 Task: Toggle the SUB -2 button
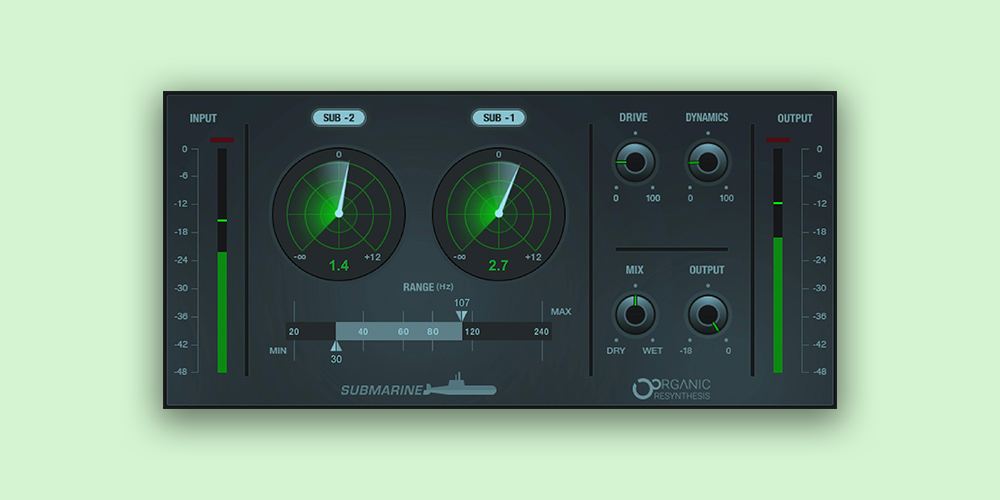(338, 117)
